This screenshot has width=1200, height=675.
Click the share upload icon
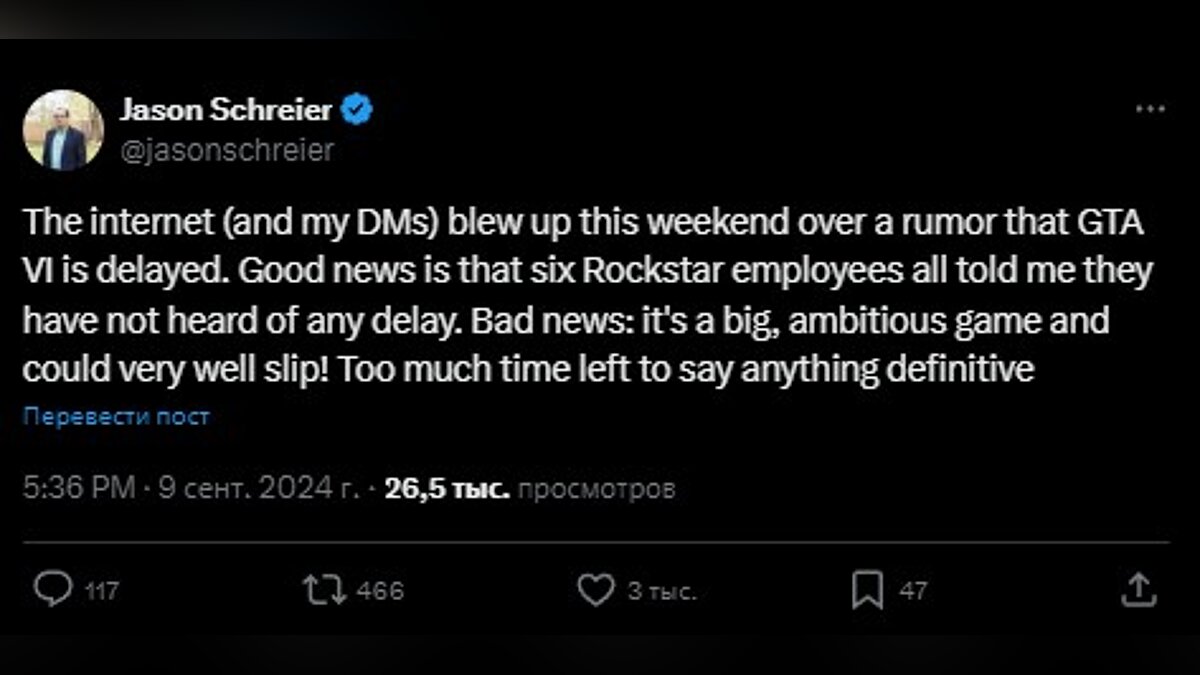(x=1138, y=590)
